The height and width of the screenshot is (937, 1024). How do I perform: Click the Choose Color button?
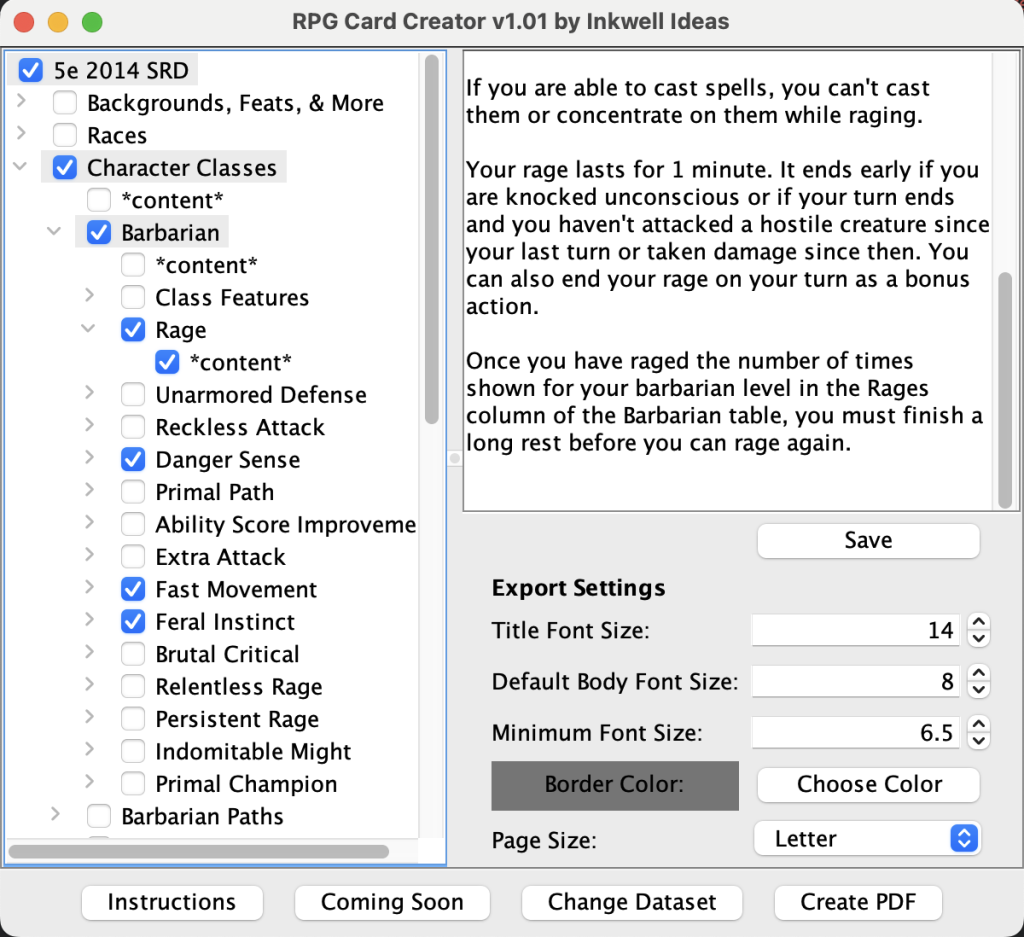[x=867, y=784]
